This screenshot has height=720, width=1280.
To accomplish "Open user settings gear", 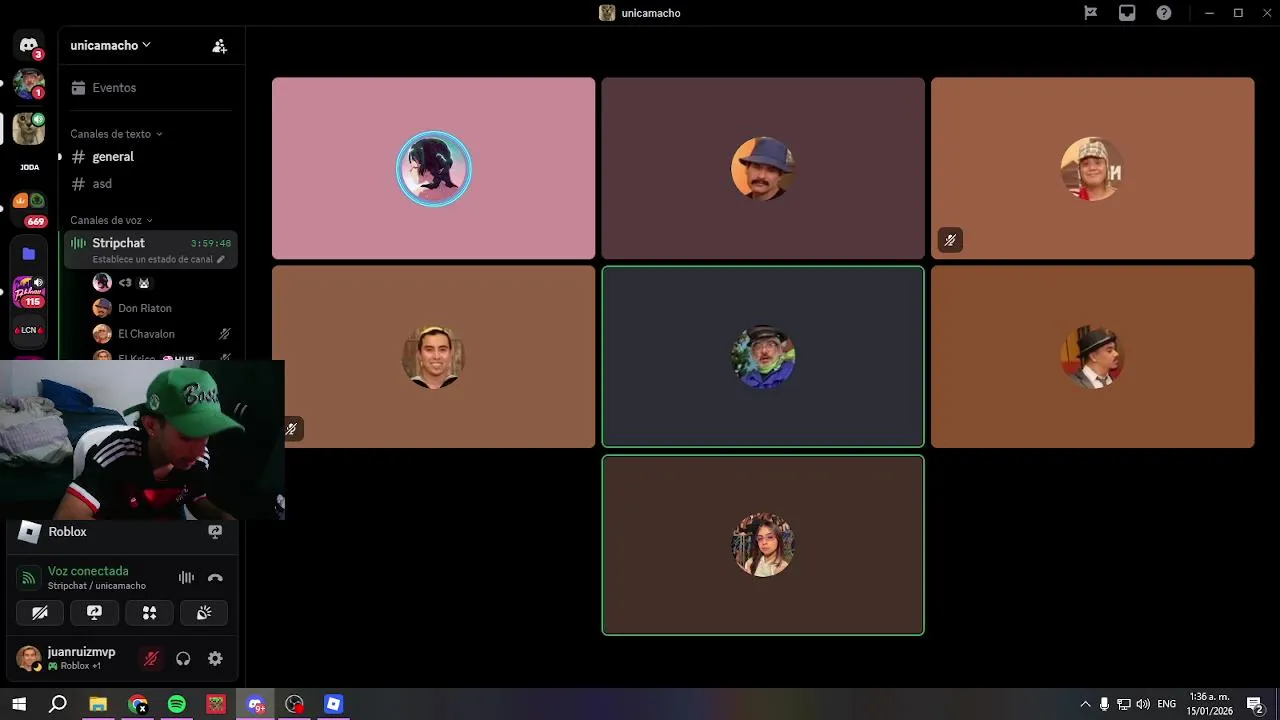I will click(x=215, y=659).
